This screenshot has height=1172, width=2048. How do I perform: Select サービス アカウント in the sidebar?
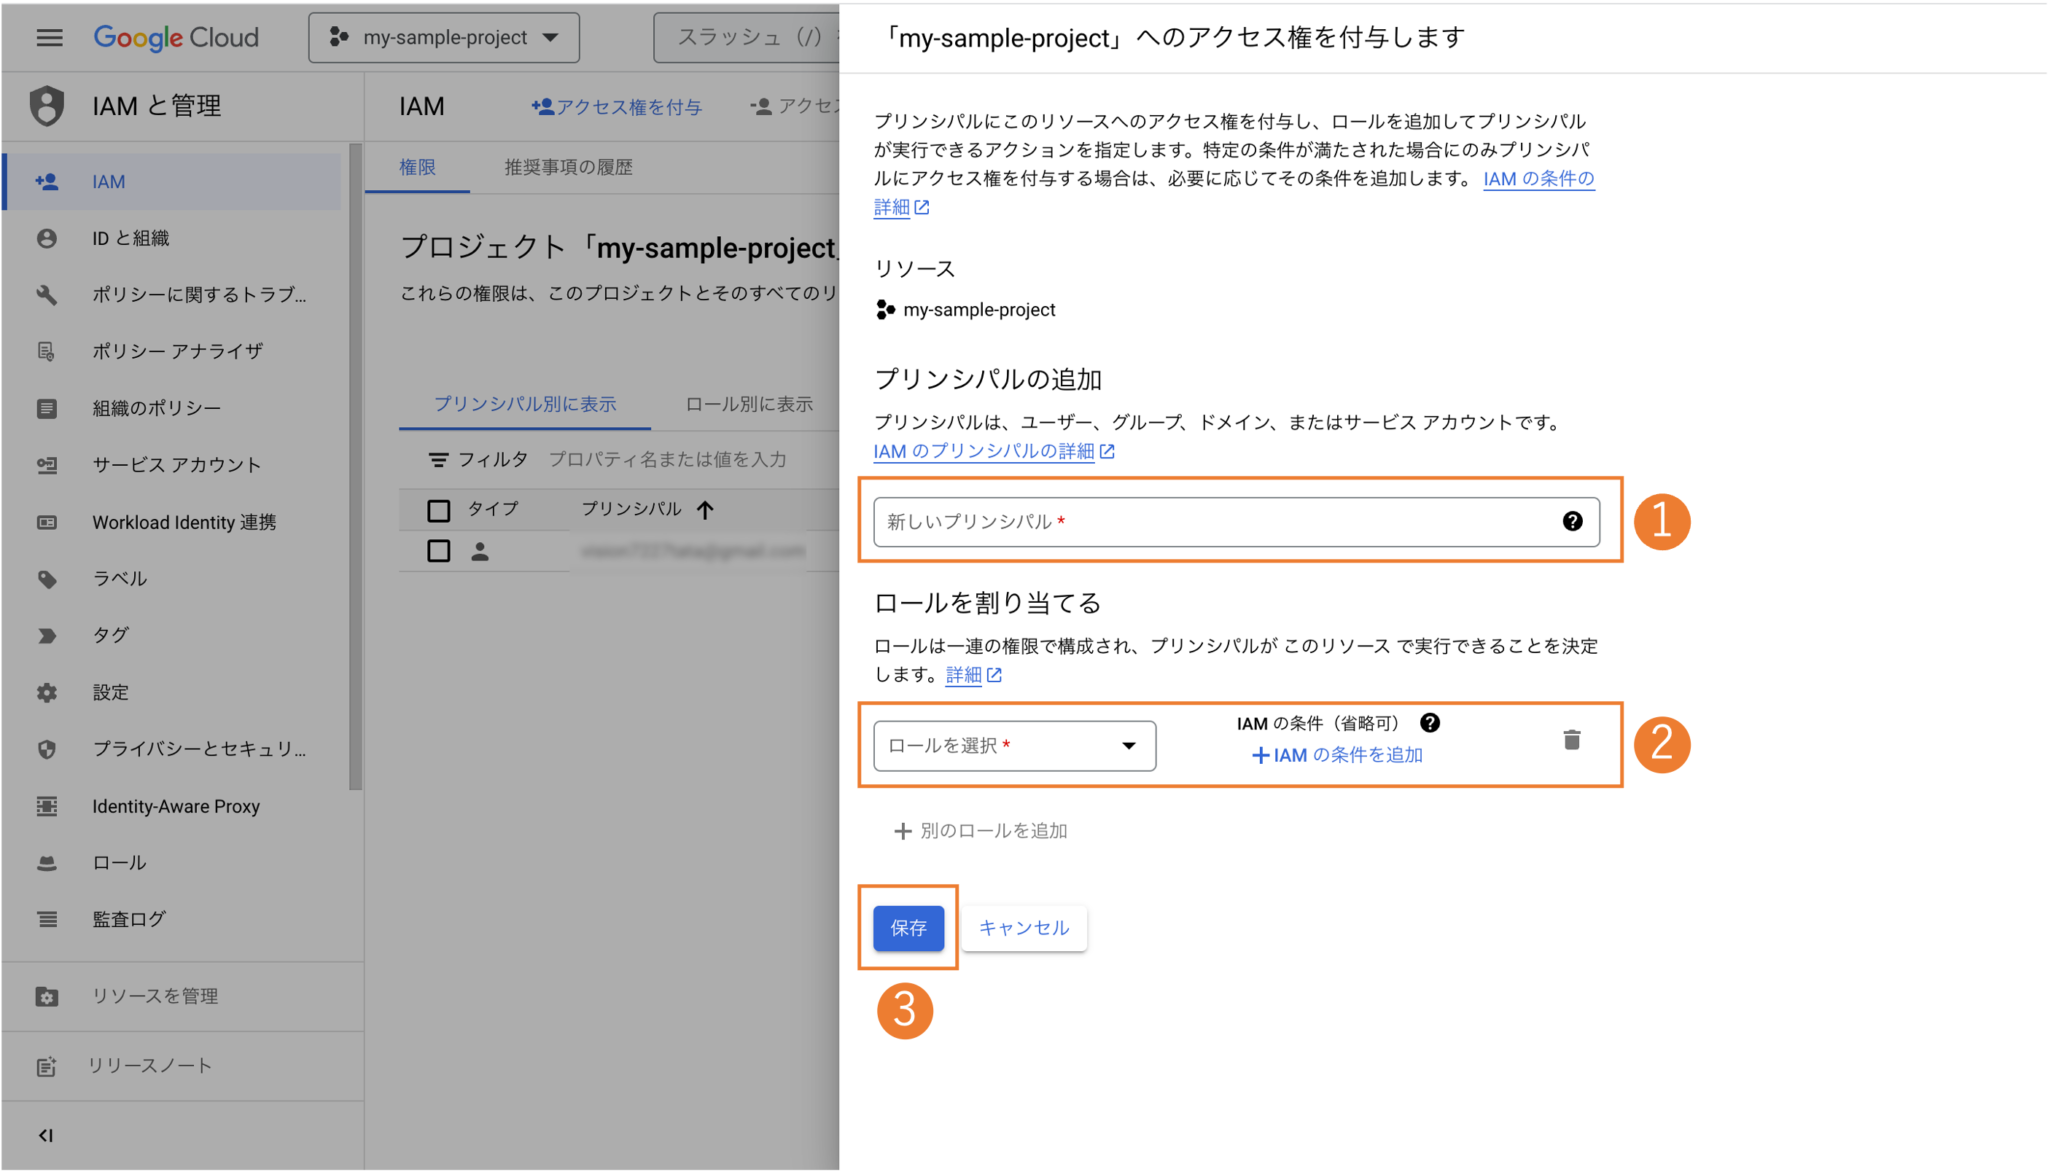[176, 464]
